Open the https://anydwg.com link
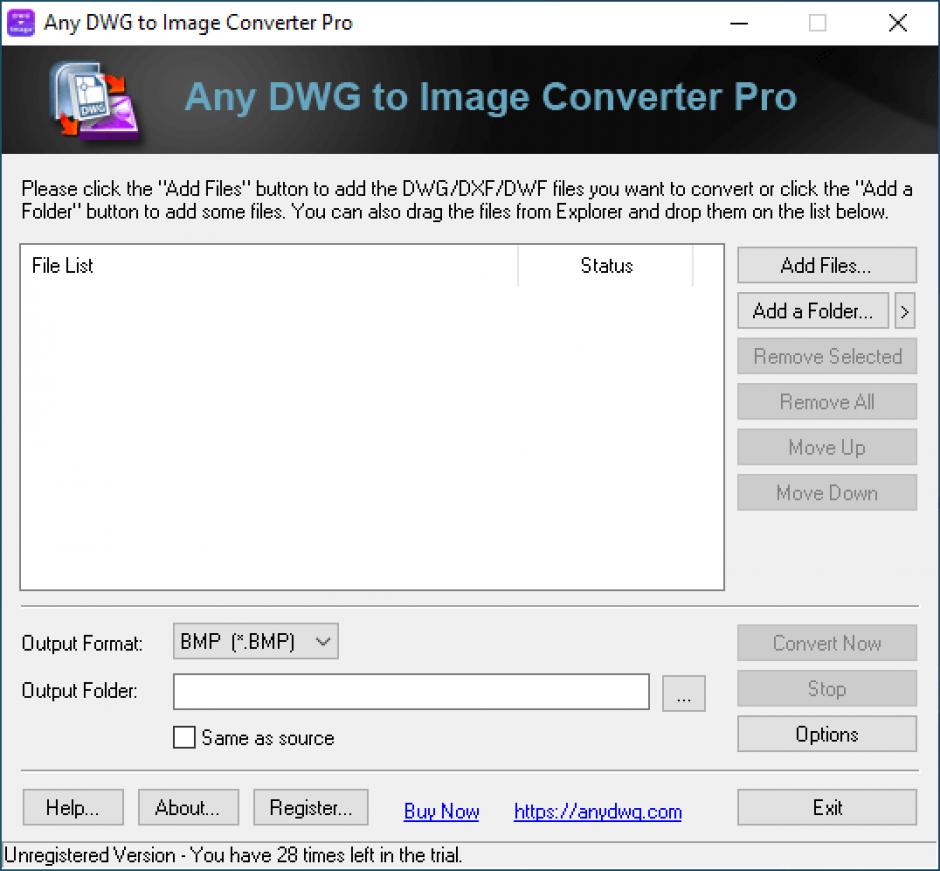Screen dimensions: 940x871 (598, 811)
